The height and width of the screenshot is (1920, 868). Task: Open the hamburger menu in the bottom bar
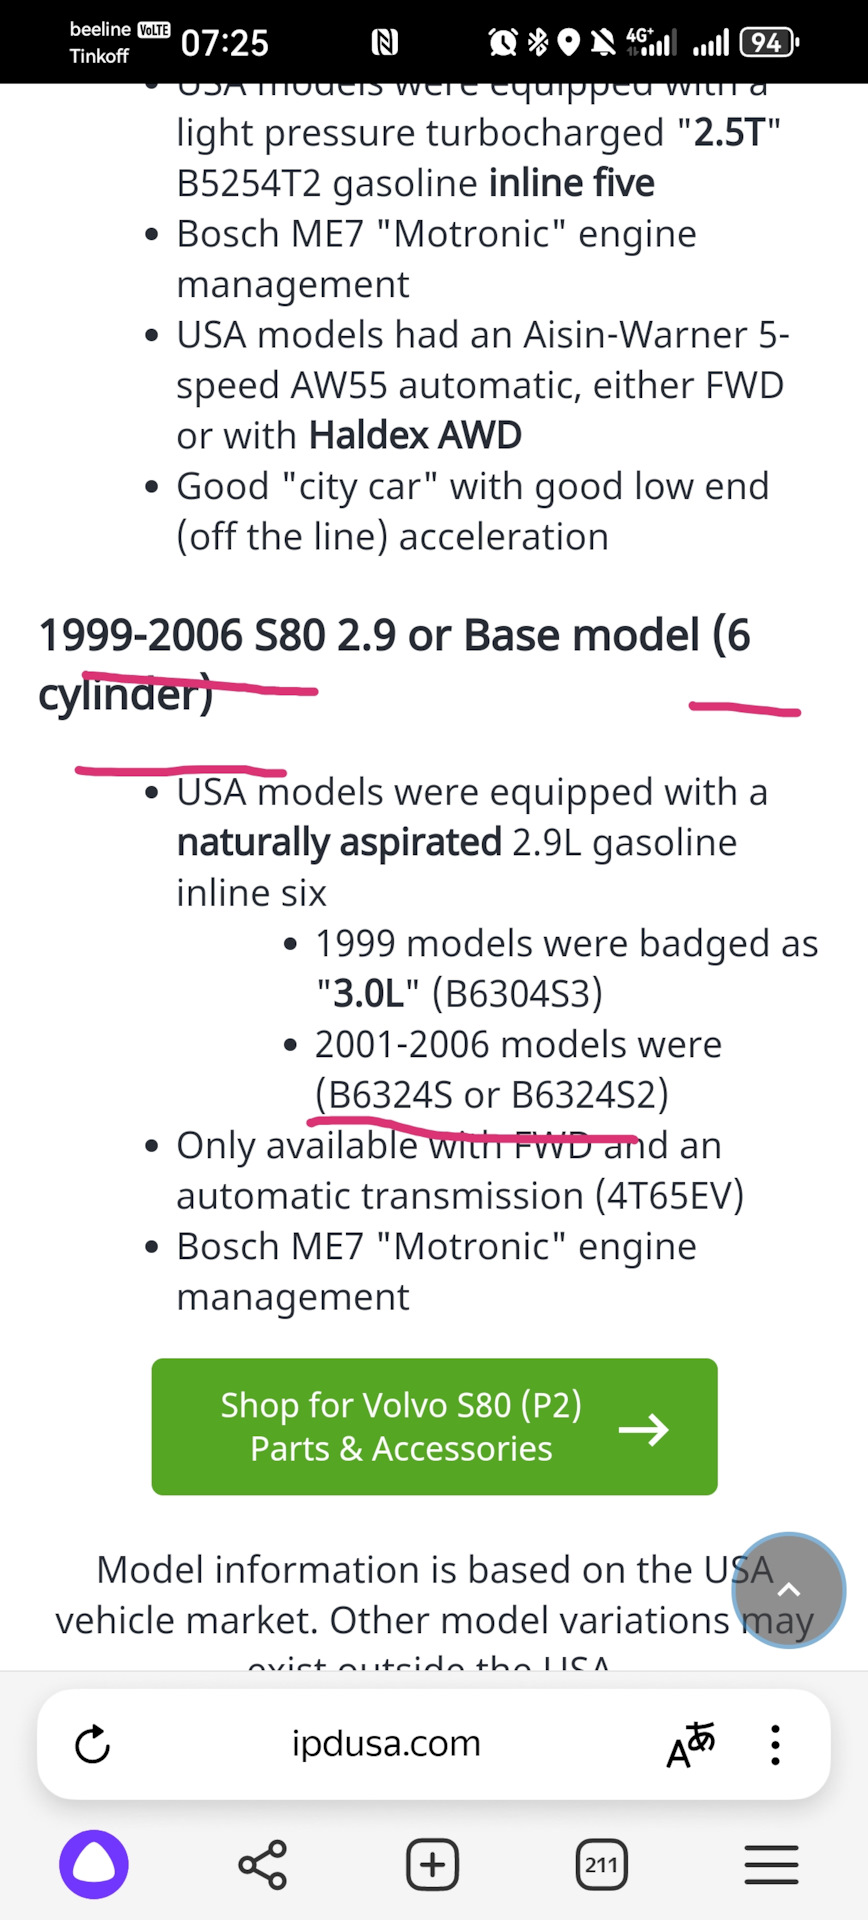771,1865
